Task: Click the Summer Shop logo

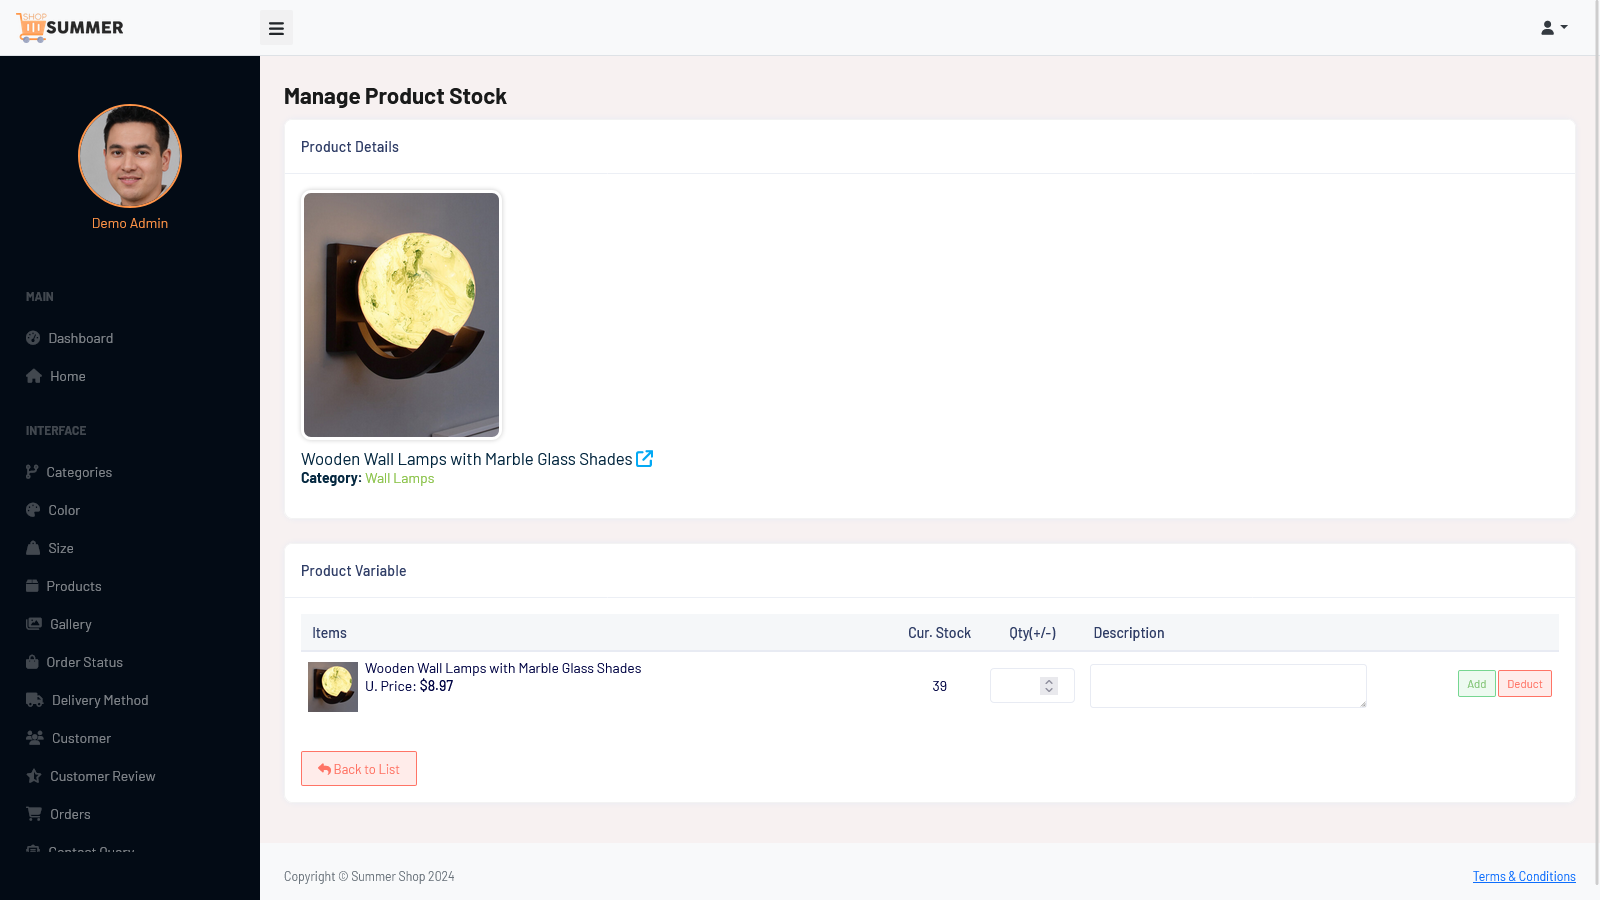Action: click(x=70, y=28)
